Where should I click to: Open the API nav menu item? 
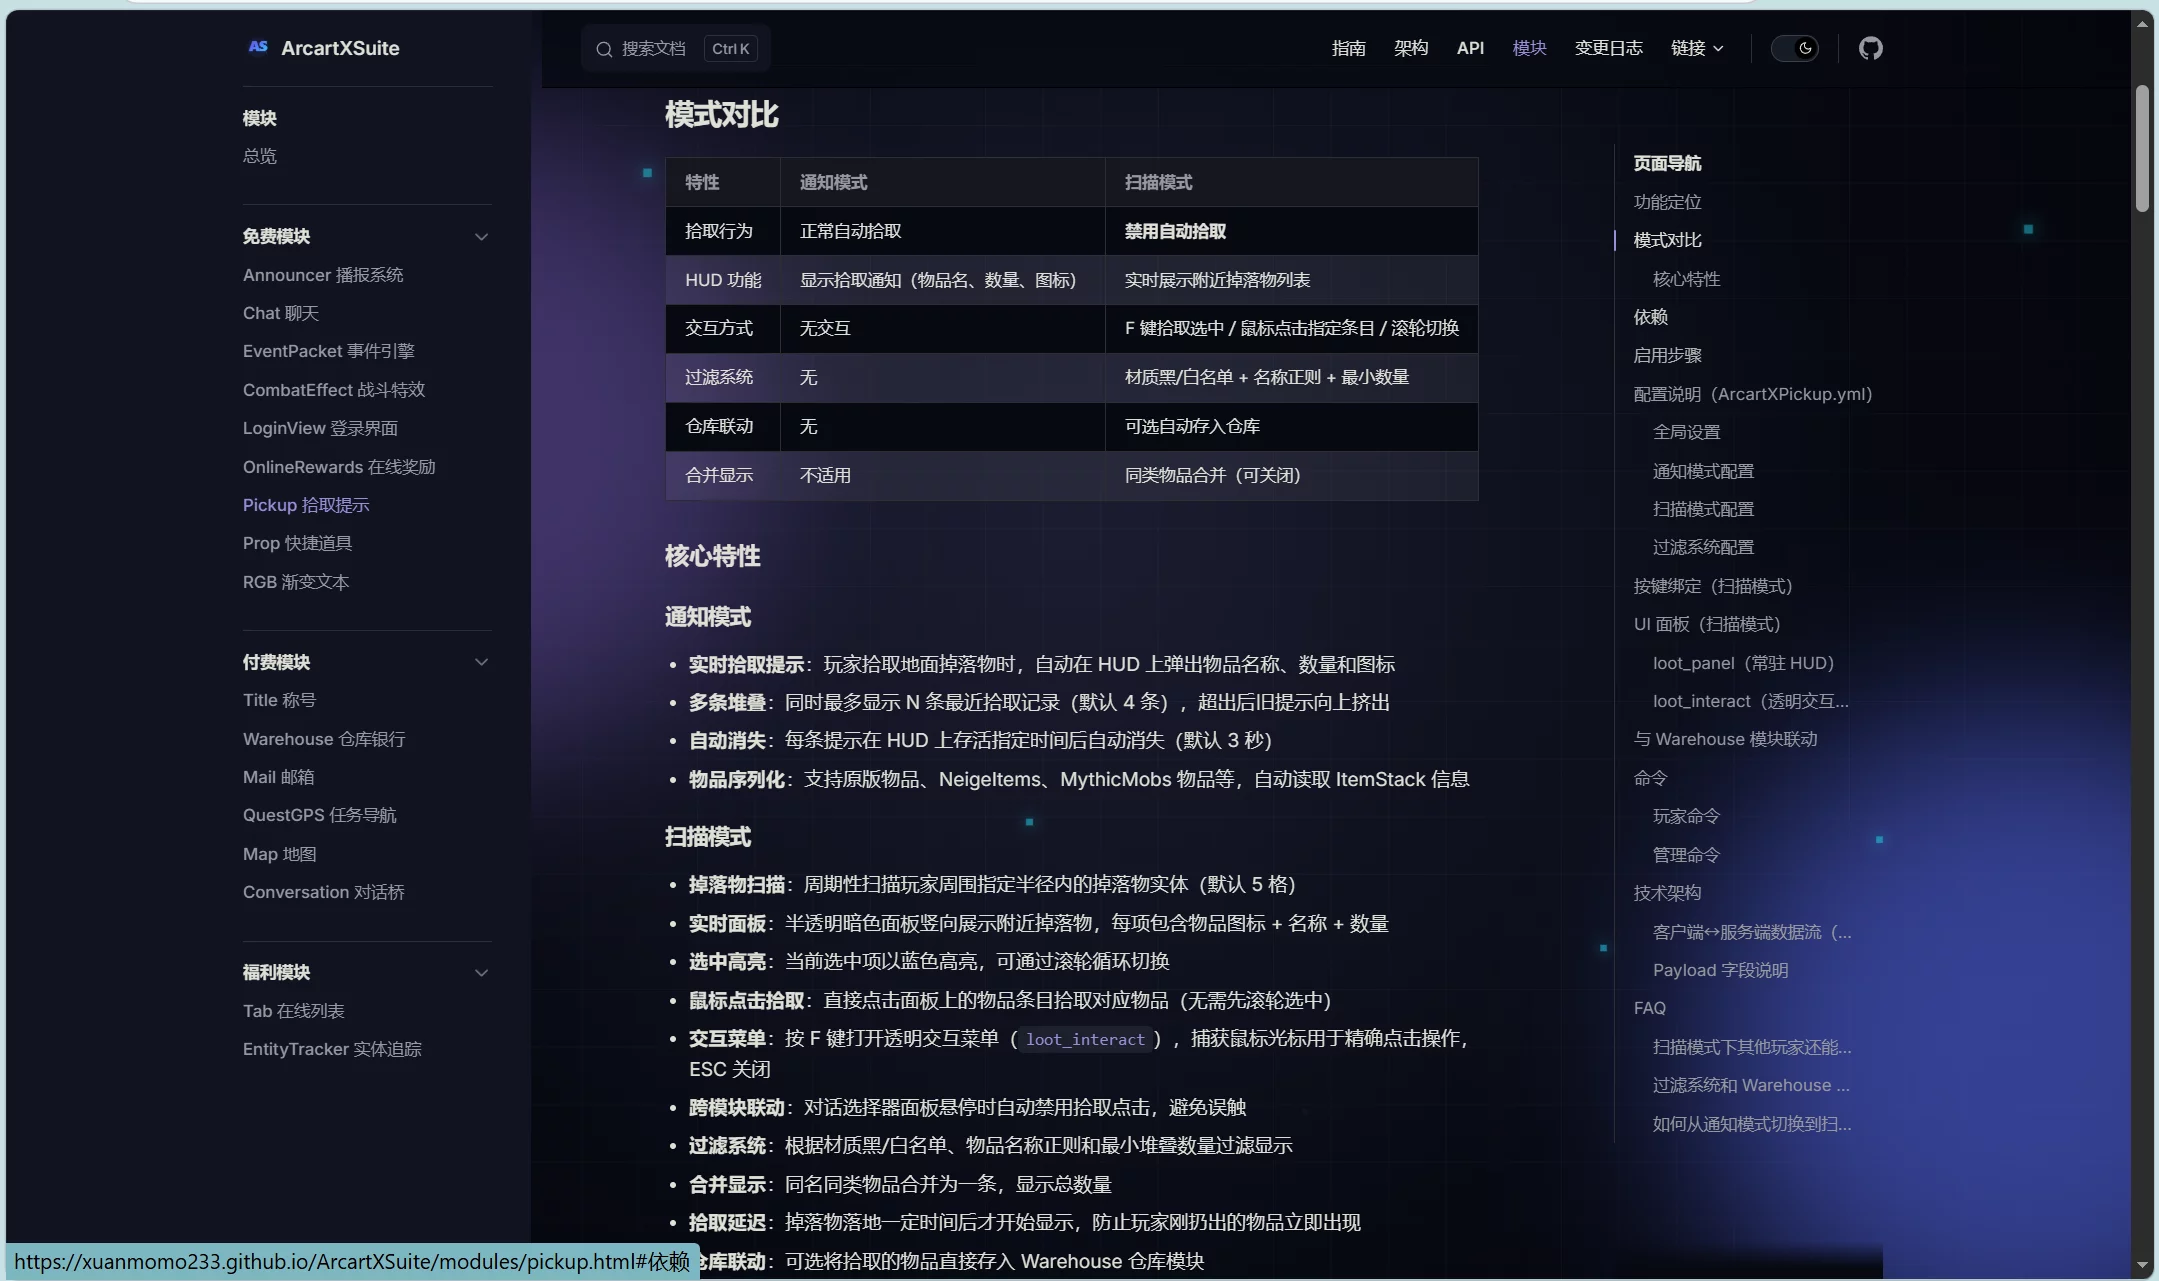click(1470, 48)
